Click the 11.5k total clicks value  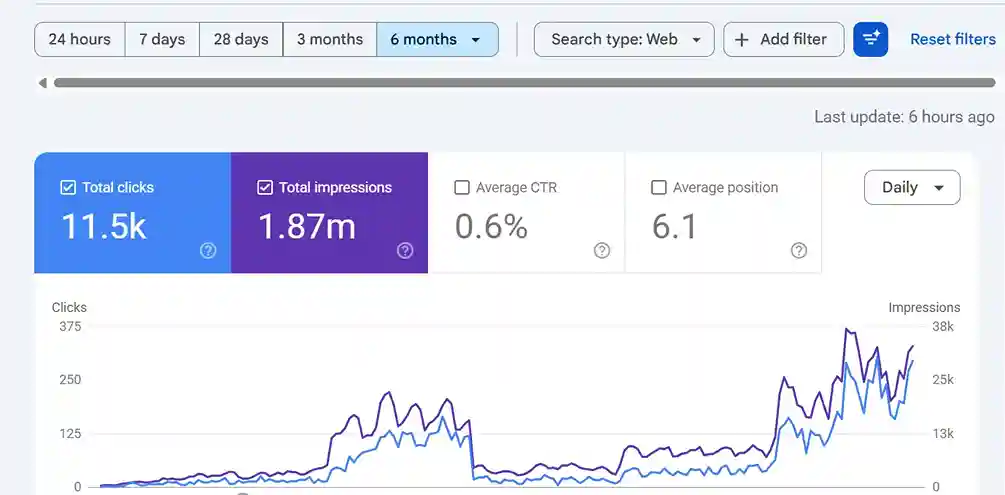coord(104,226)
